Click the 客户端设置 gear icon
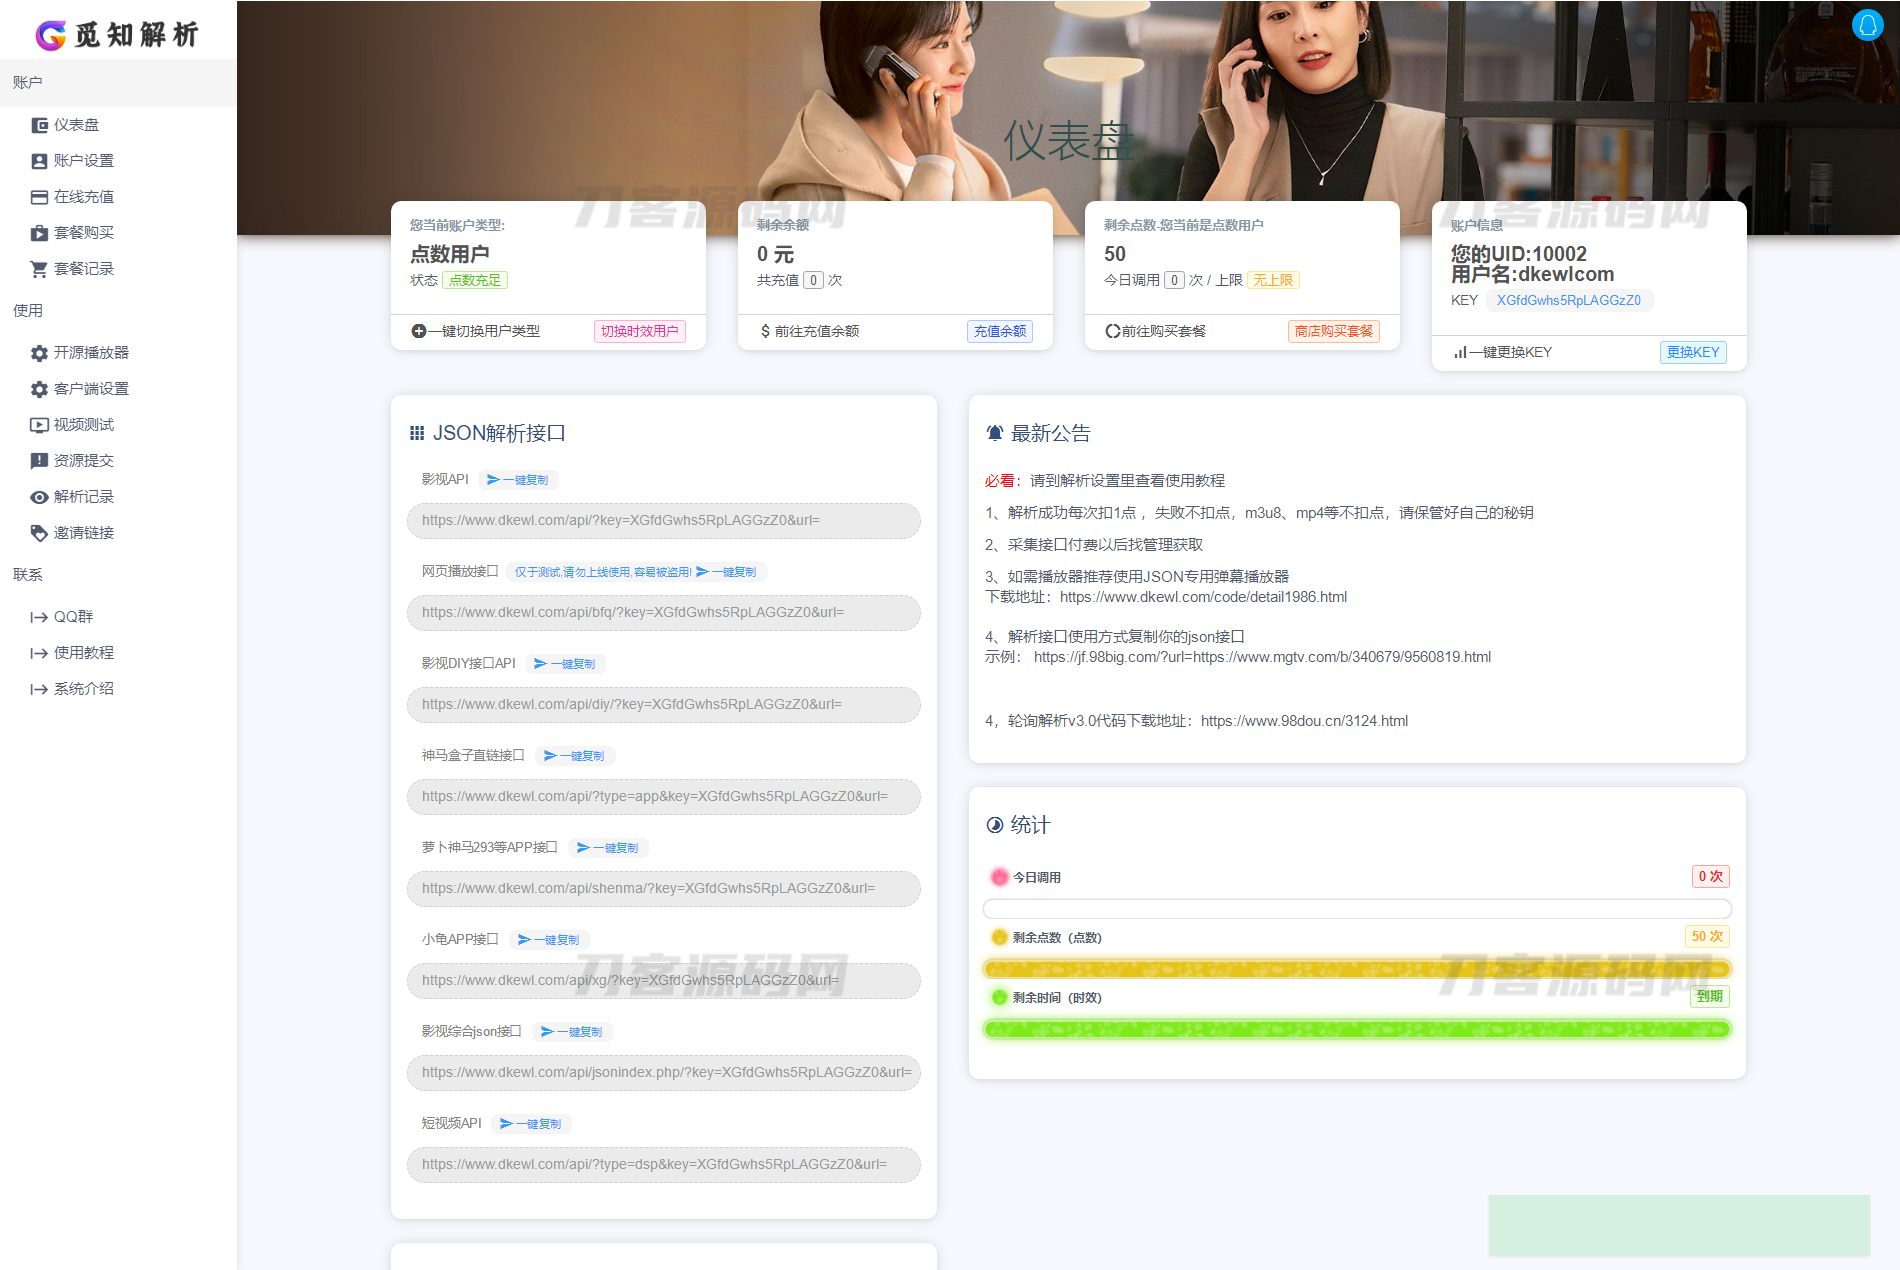Screen dimensions: 1900x1270 39,389
